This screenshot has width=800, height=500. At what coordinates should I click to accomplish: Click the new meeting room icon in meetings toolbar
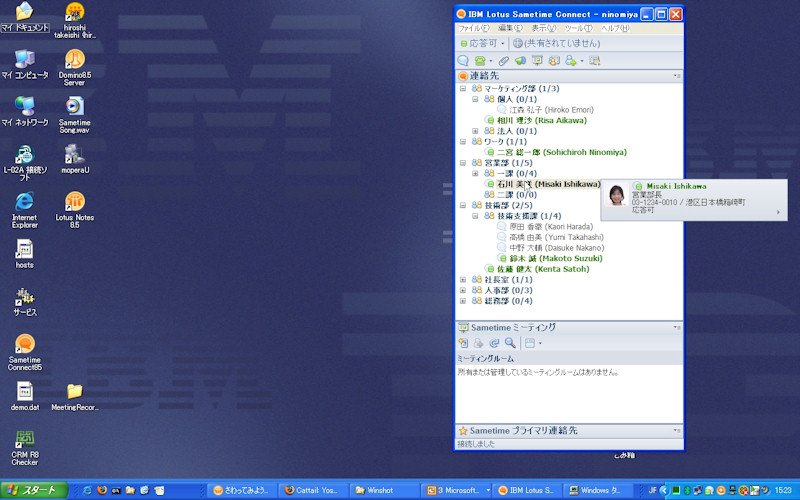(x=463, y=343)
